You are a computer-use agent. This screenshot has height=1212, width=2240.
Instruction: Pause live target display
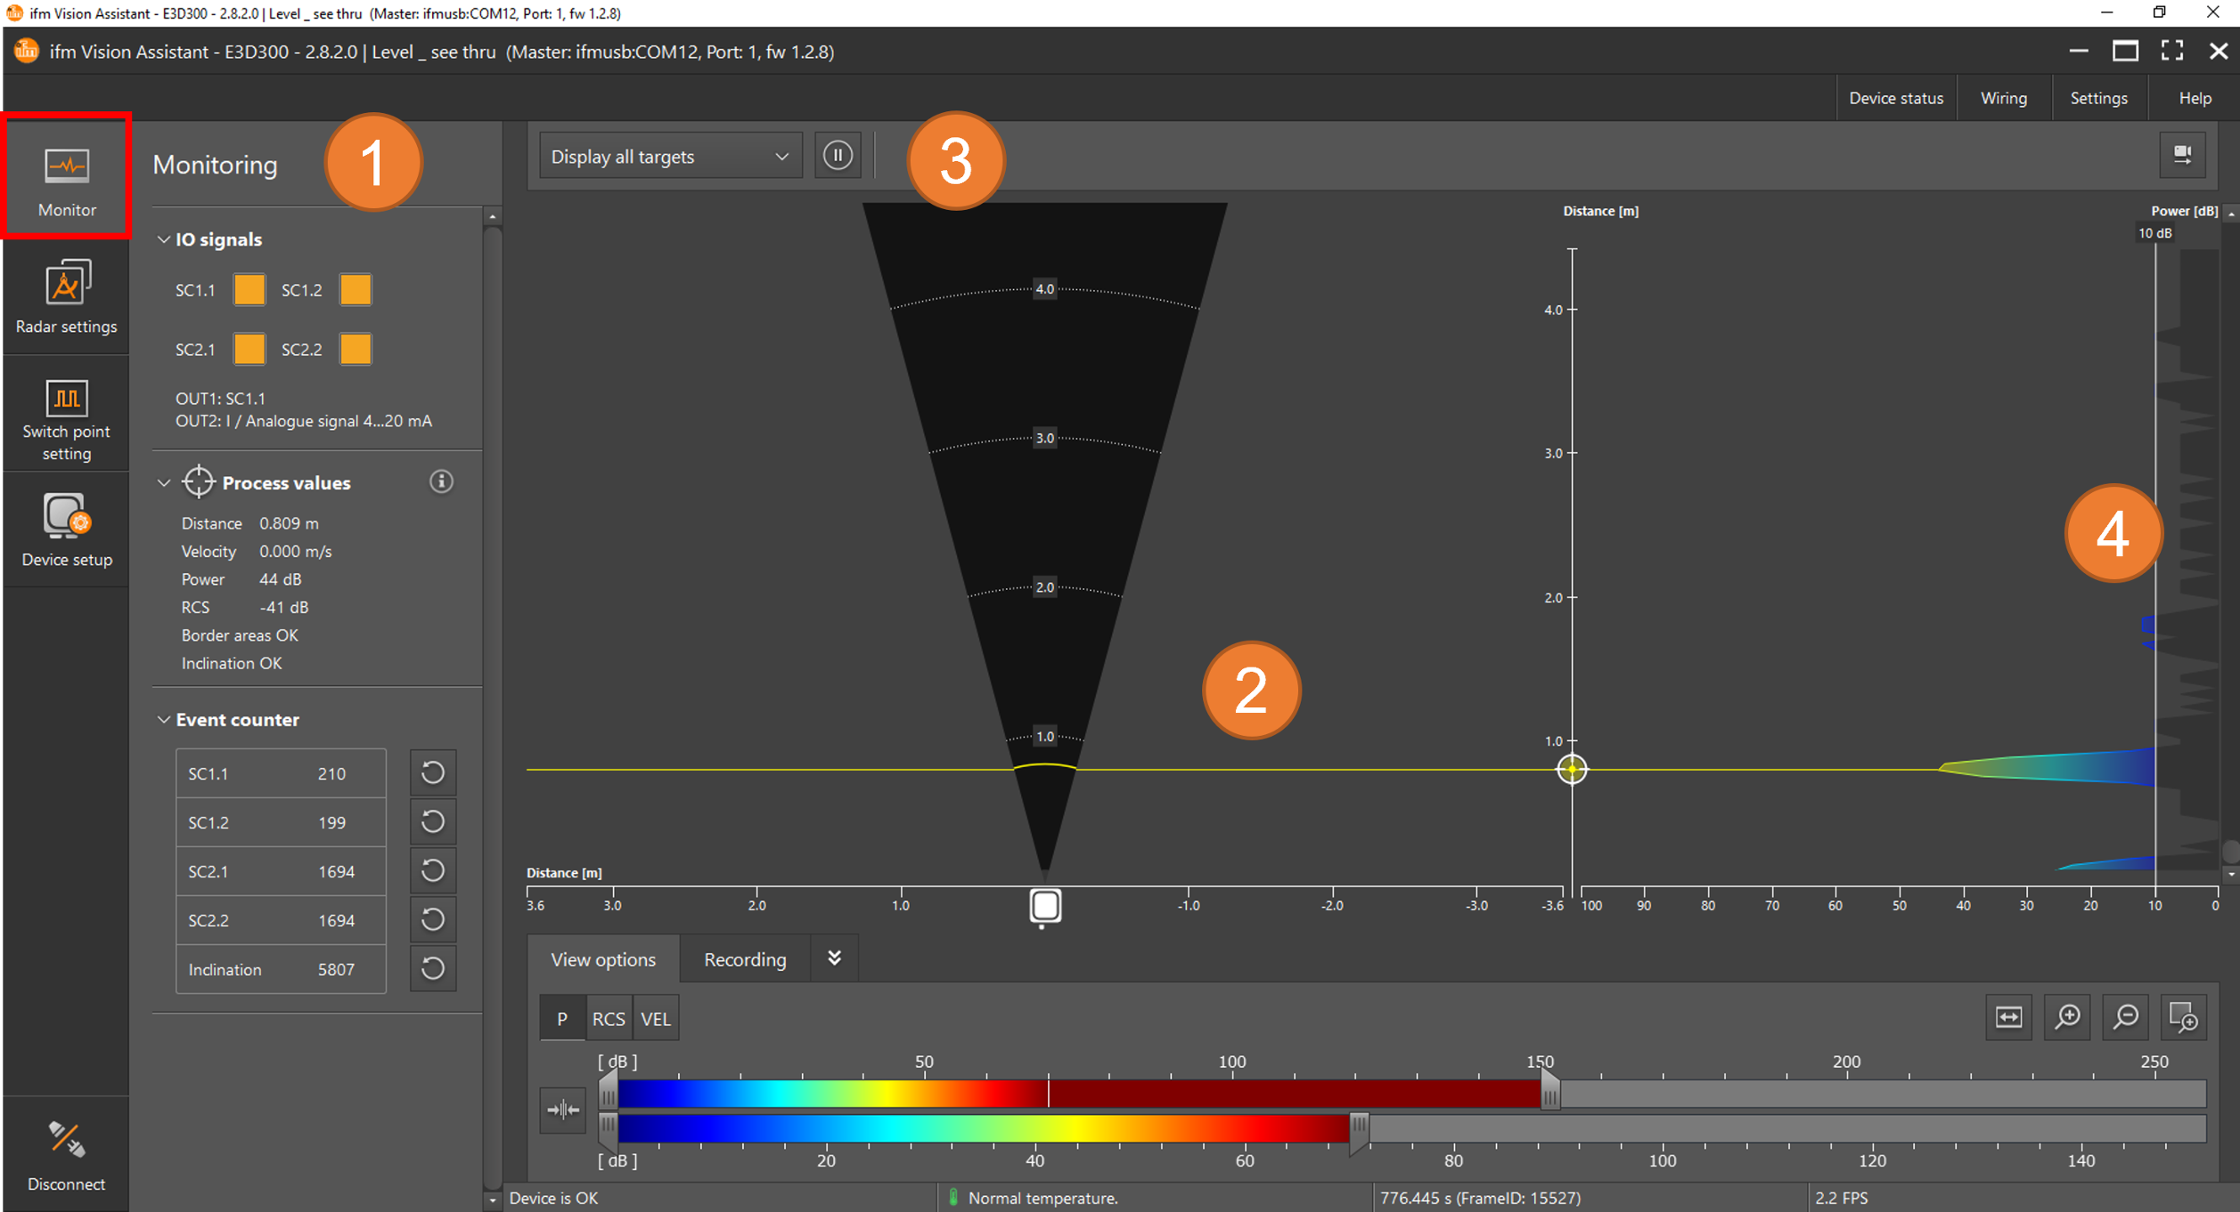pyautogui.click(x=838, y=155)
